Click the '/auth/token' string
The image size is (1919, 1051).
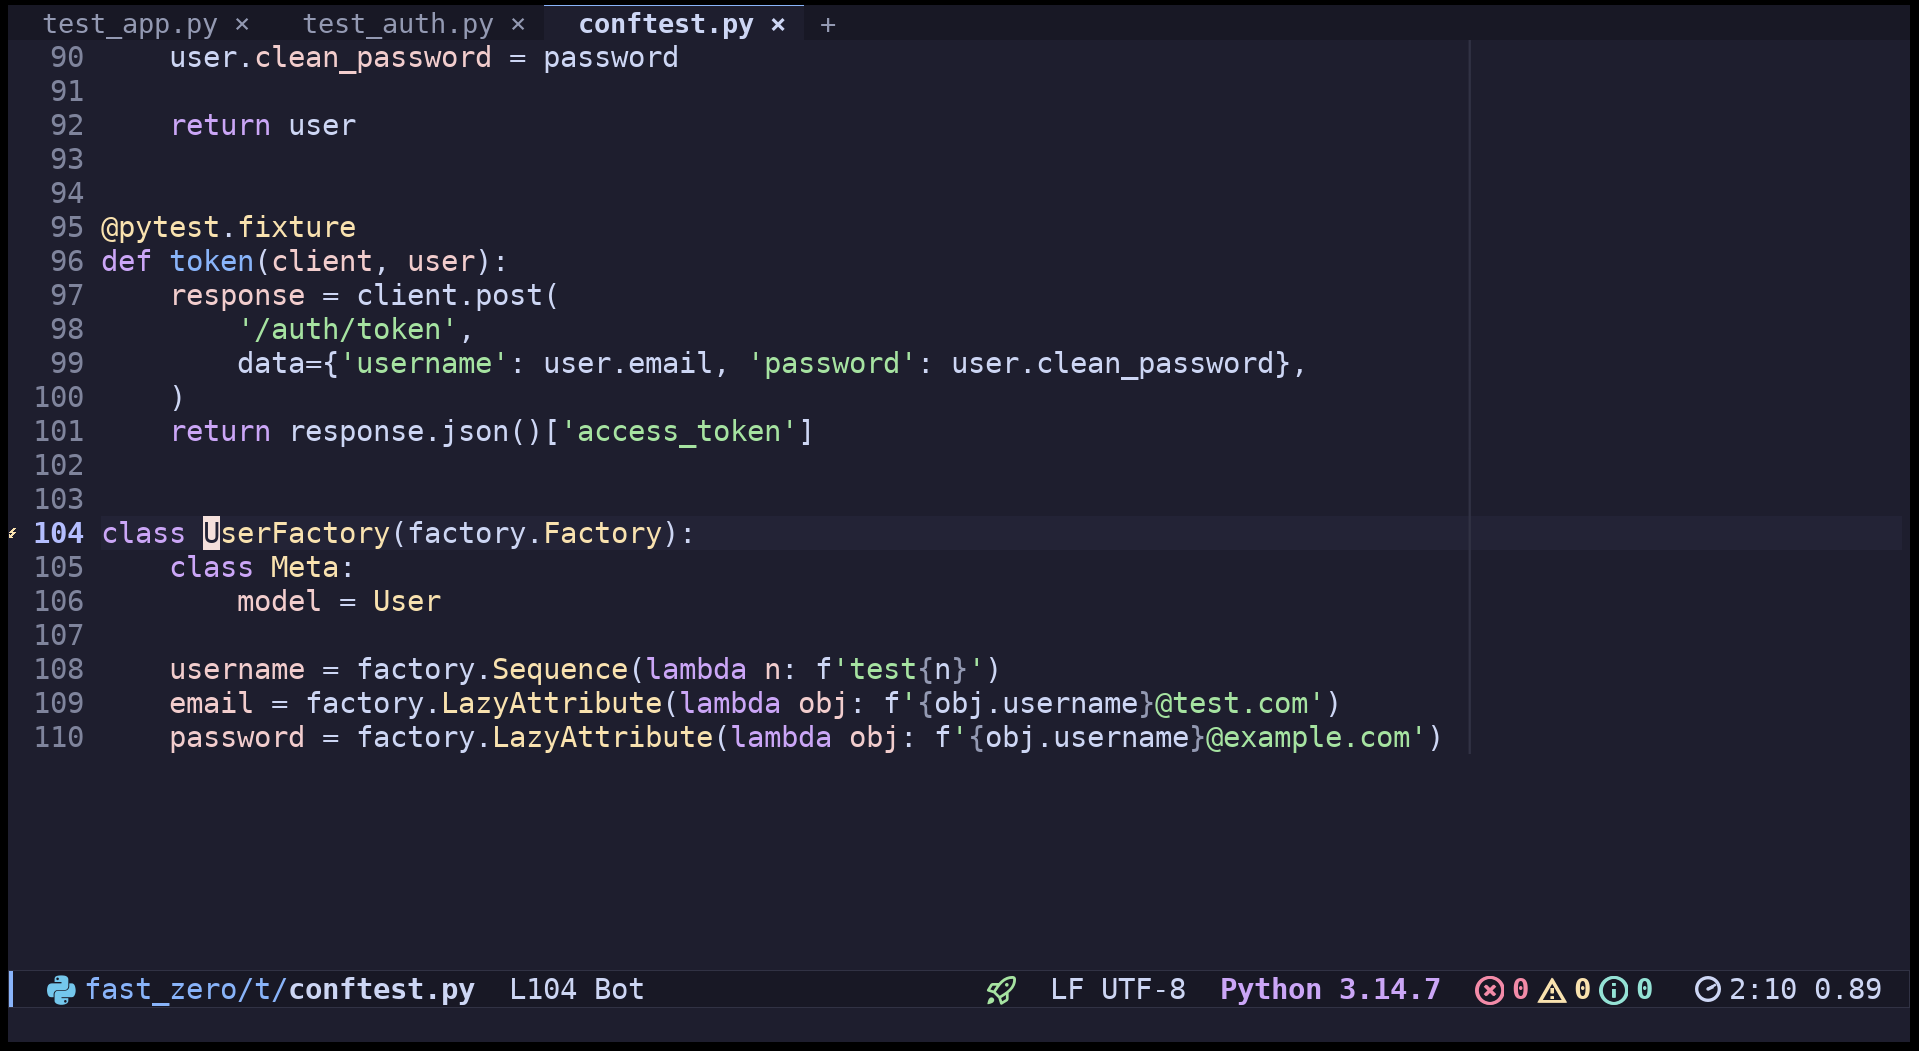(x=348, y=330)
